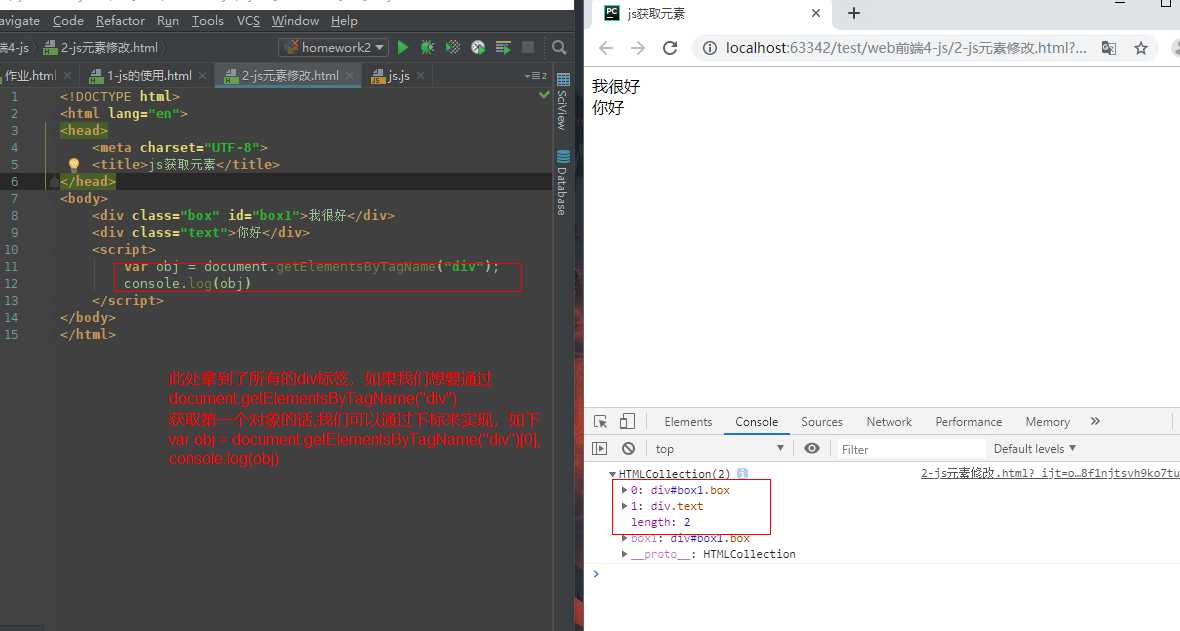Click the green inspection checkmark
This screenshot has height=631, width=1180.
click(x=544, y=95)
